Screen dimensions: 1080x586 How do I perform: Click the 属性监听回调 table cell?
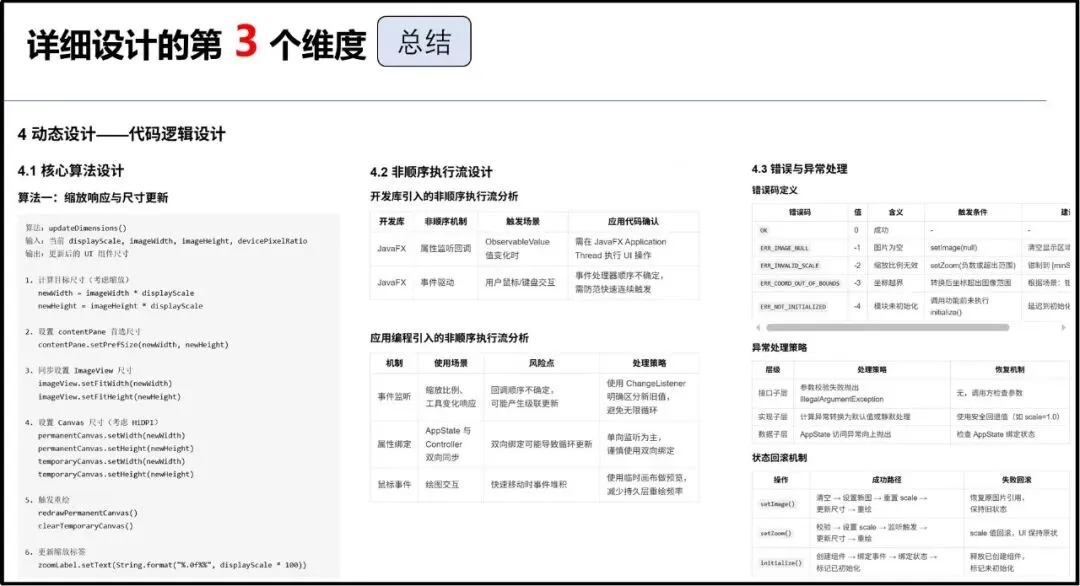(446, 249)
